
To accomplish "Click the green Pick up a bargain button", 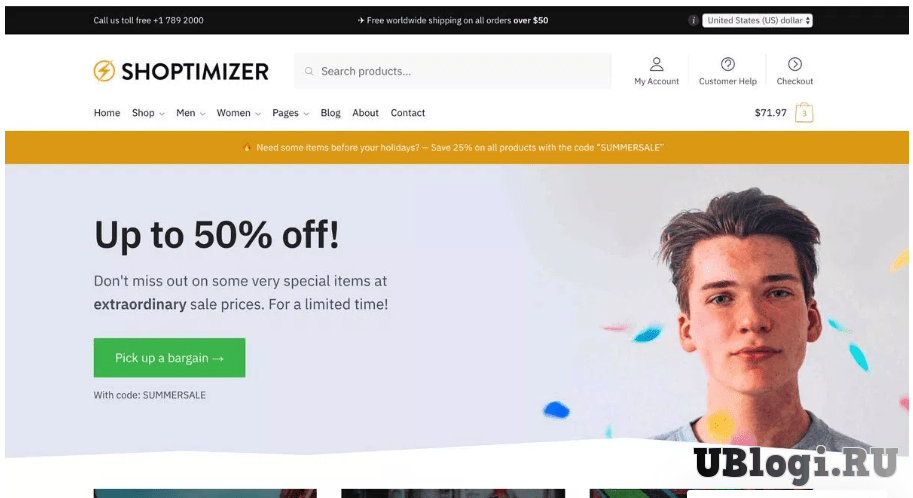I will tap(169, 358).
